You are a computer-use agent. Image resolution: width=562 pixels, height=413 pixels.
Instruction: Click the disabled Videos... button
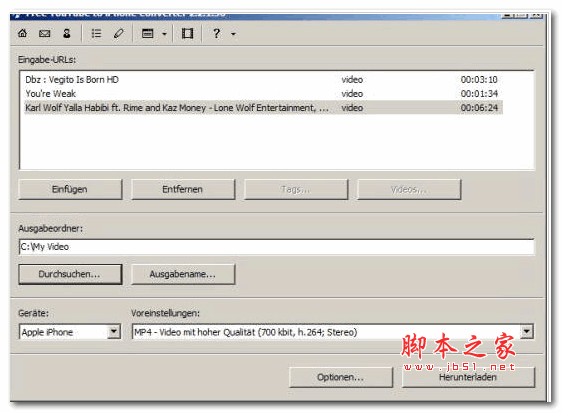[x=409, y=189]
